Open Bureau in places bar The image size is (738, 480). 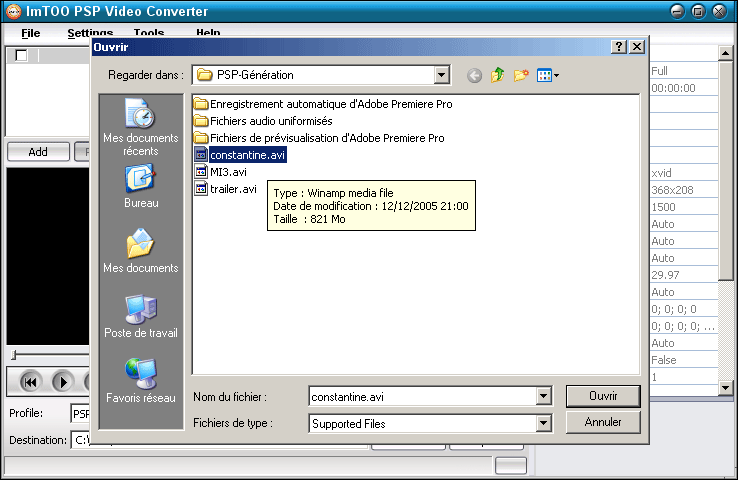[141, 186]
